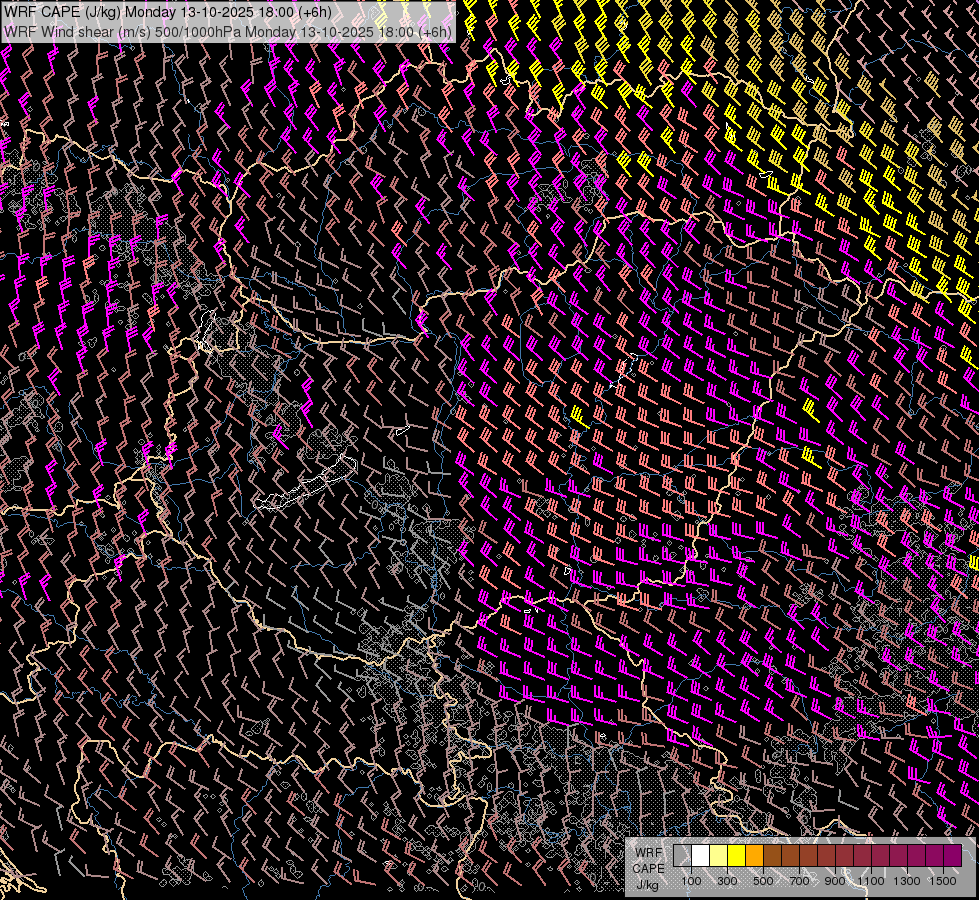The image size is (979, 900).
Task: Click the "(+6h)" forecast offset in CAPE title
Action: coord(313,12)
